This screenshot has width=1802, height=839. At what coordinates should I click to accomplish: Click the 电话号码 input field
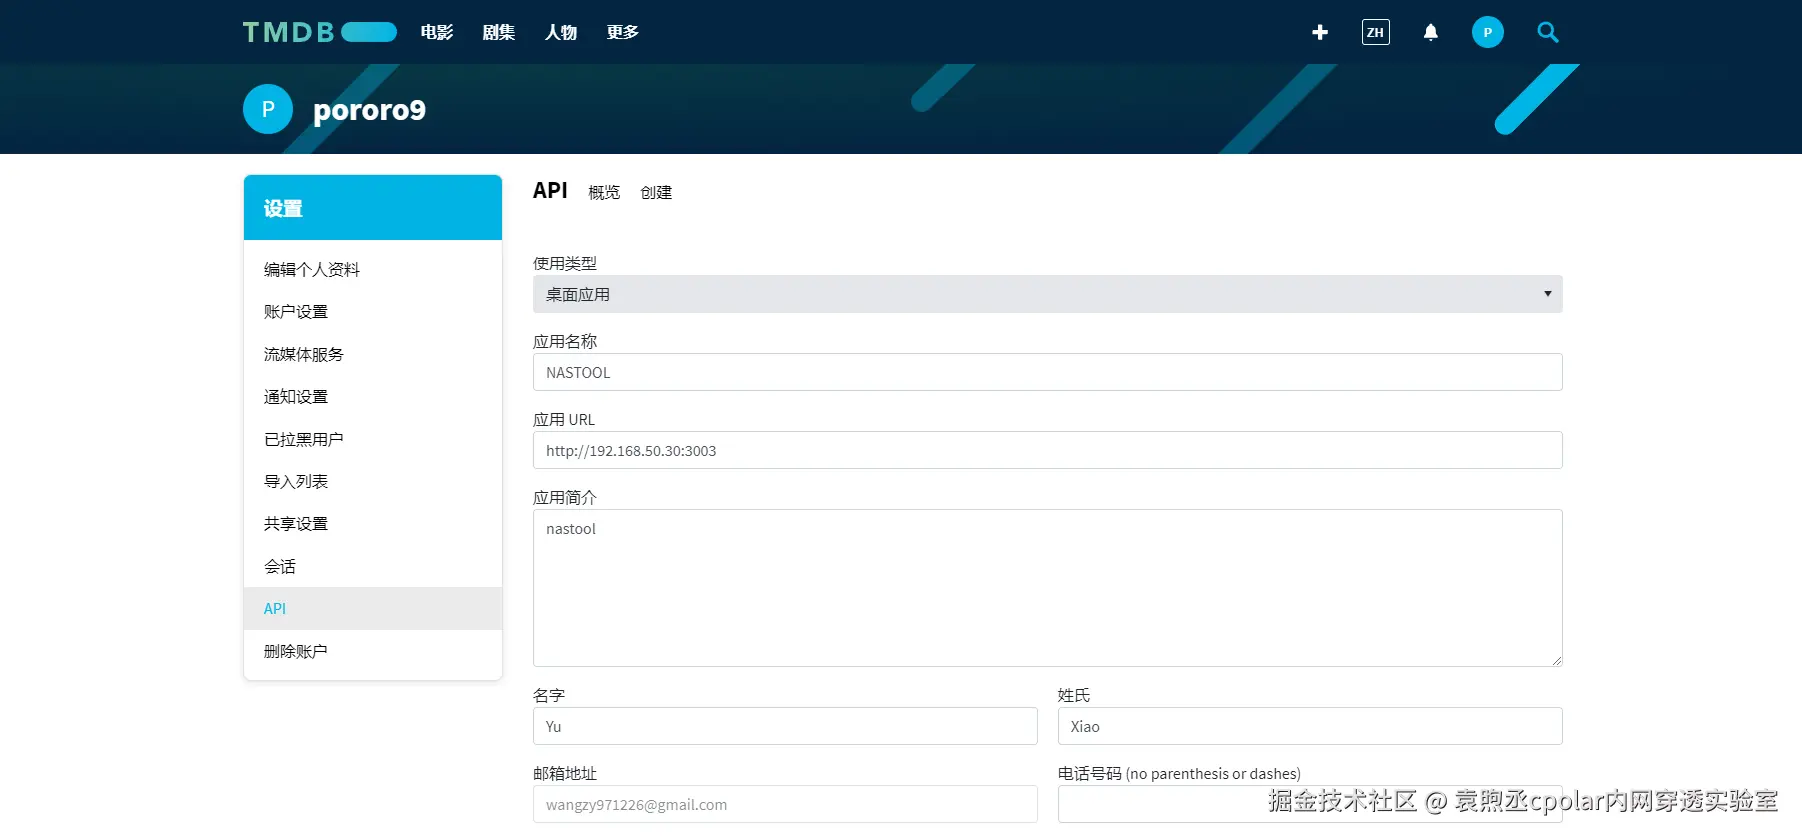point(1310,804)
